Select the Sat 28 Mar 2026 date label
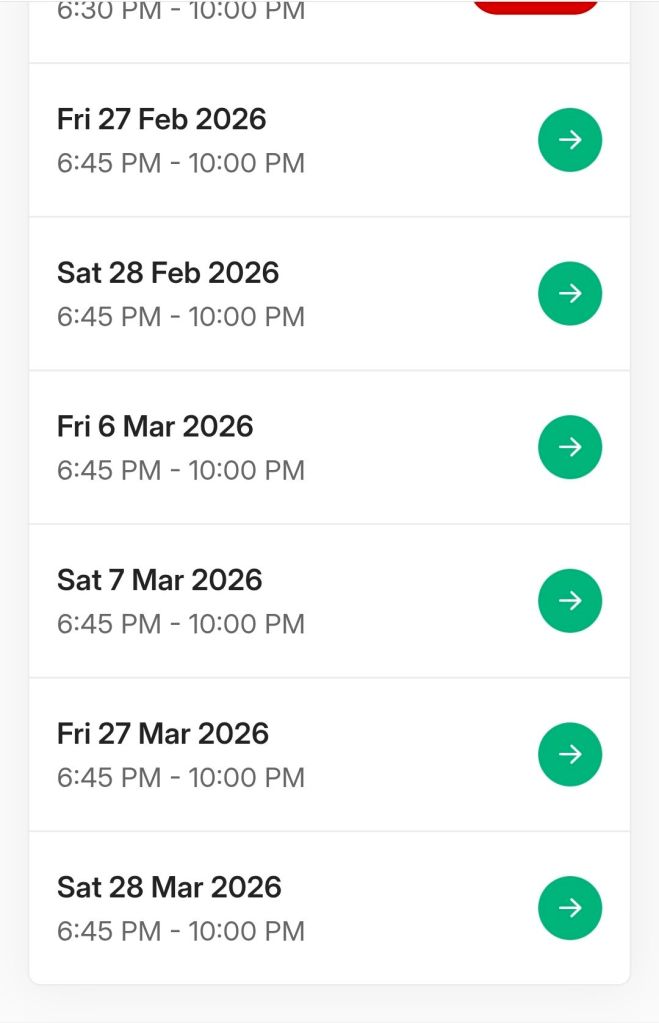 point(169,887)
